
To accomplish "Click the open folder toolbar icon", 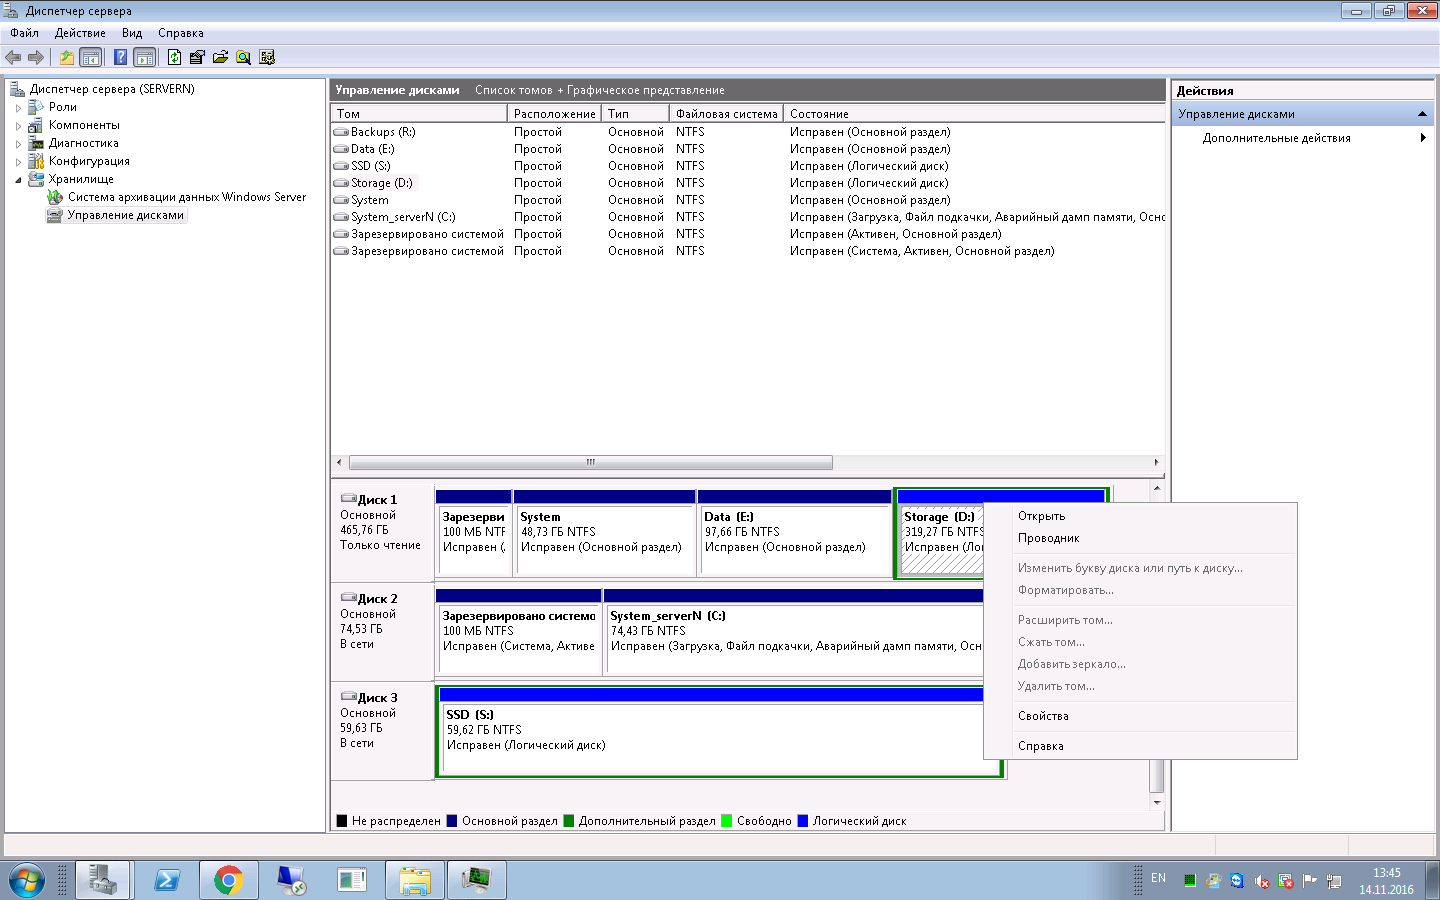I will click(220, 57).
